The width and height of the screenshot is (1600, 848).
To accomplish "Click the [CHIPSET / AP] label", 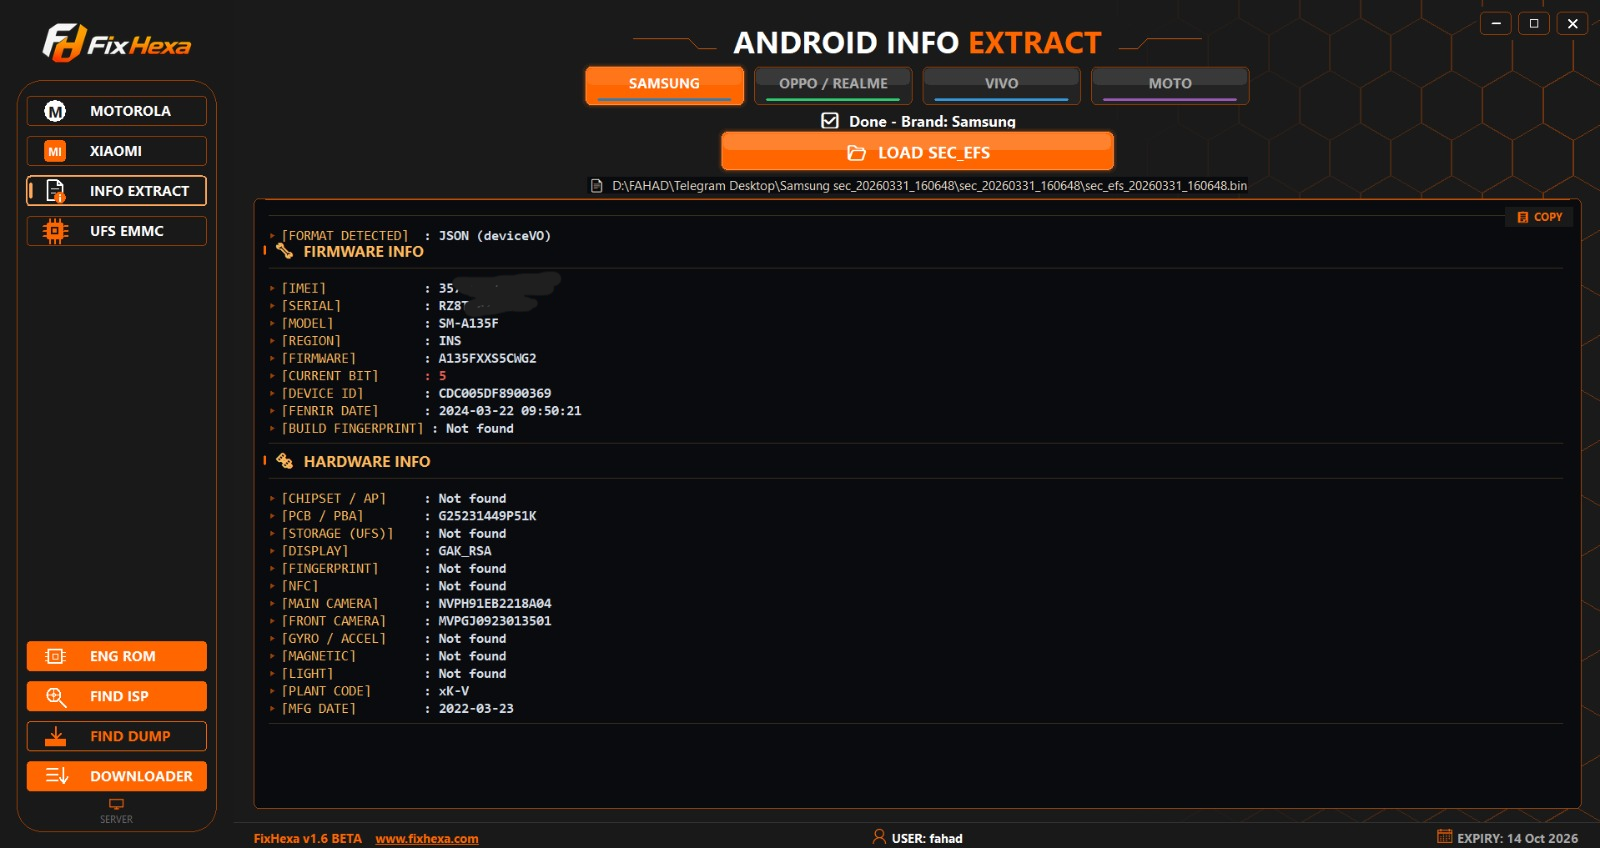I will click(x=333, y=499).
